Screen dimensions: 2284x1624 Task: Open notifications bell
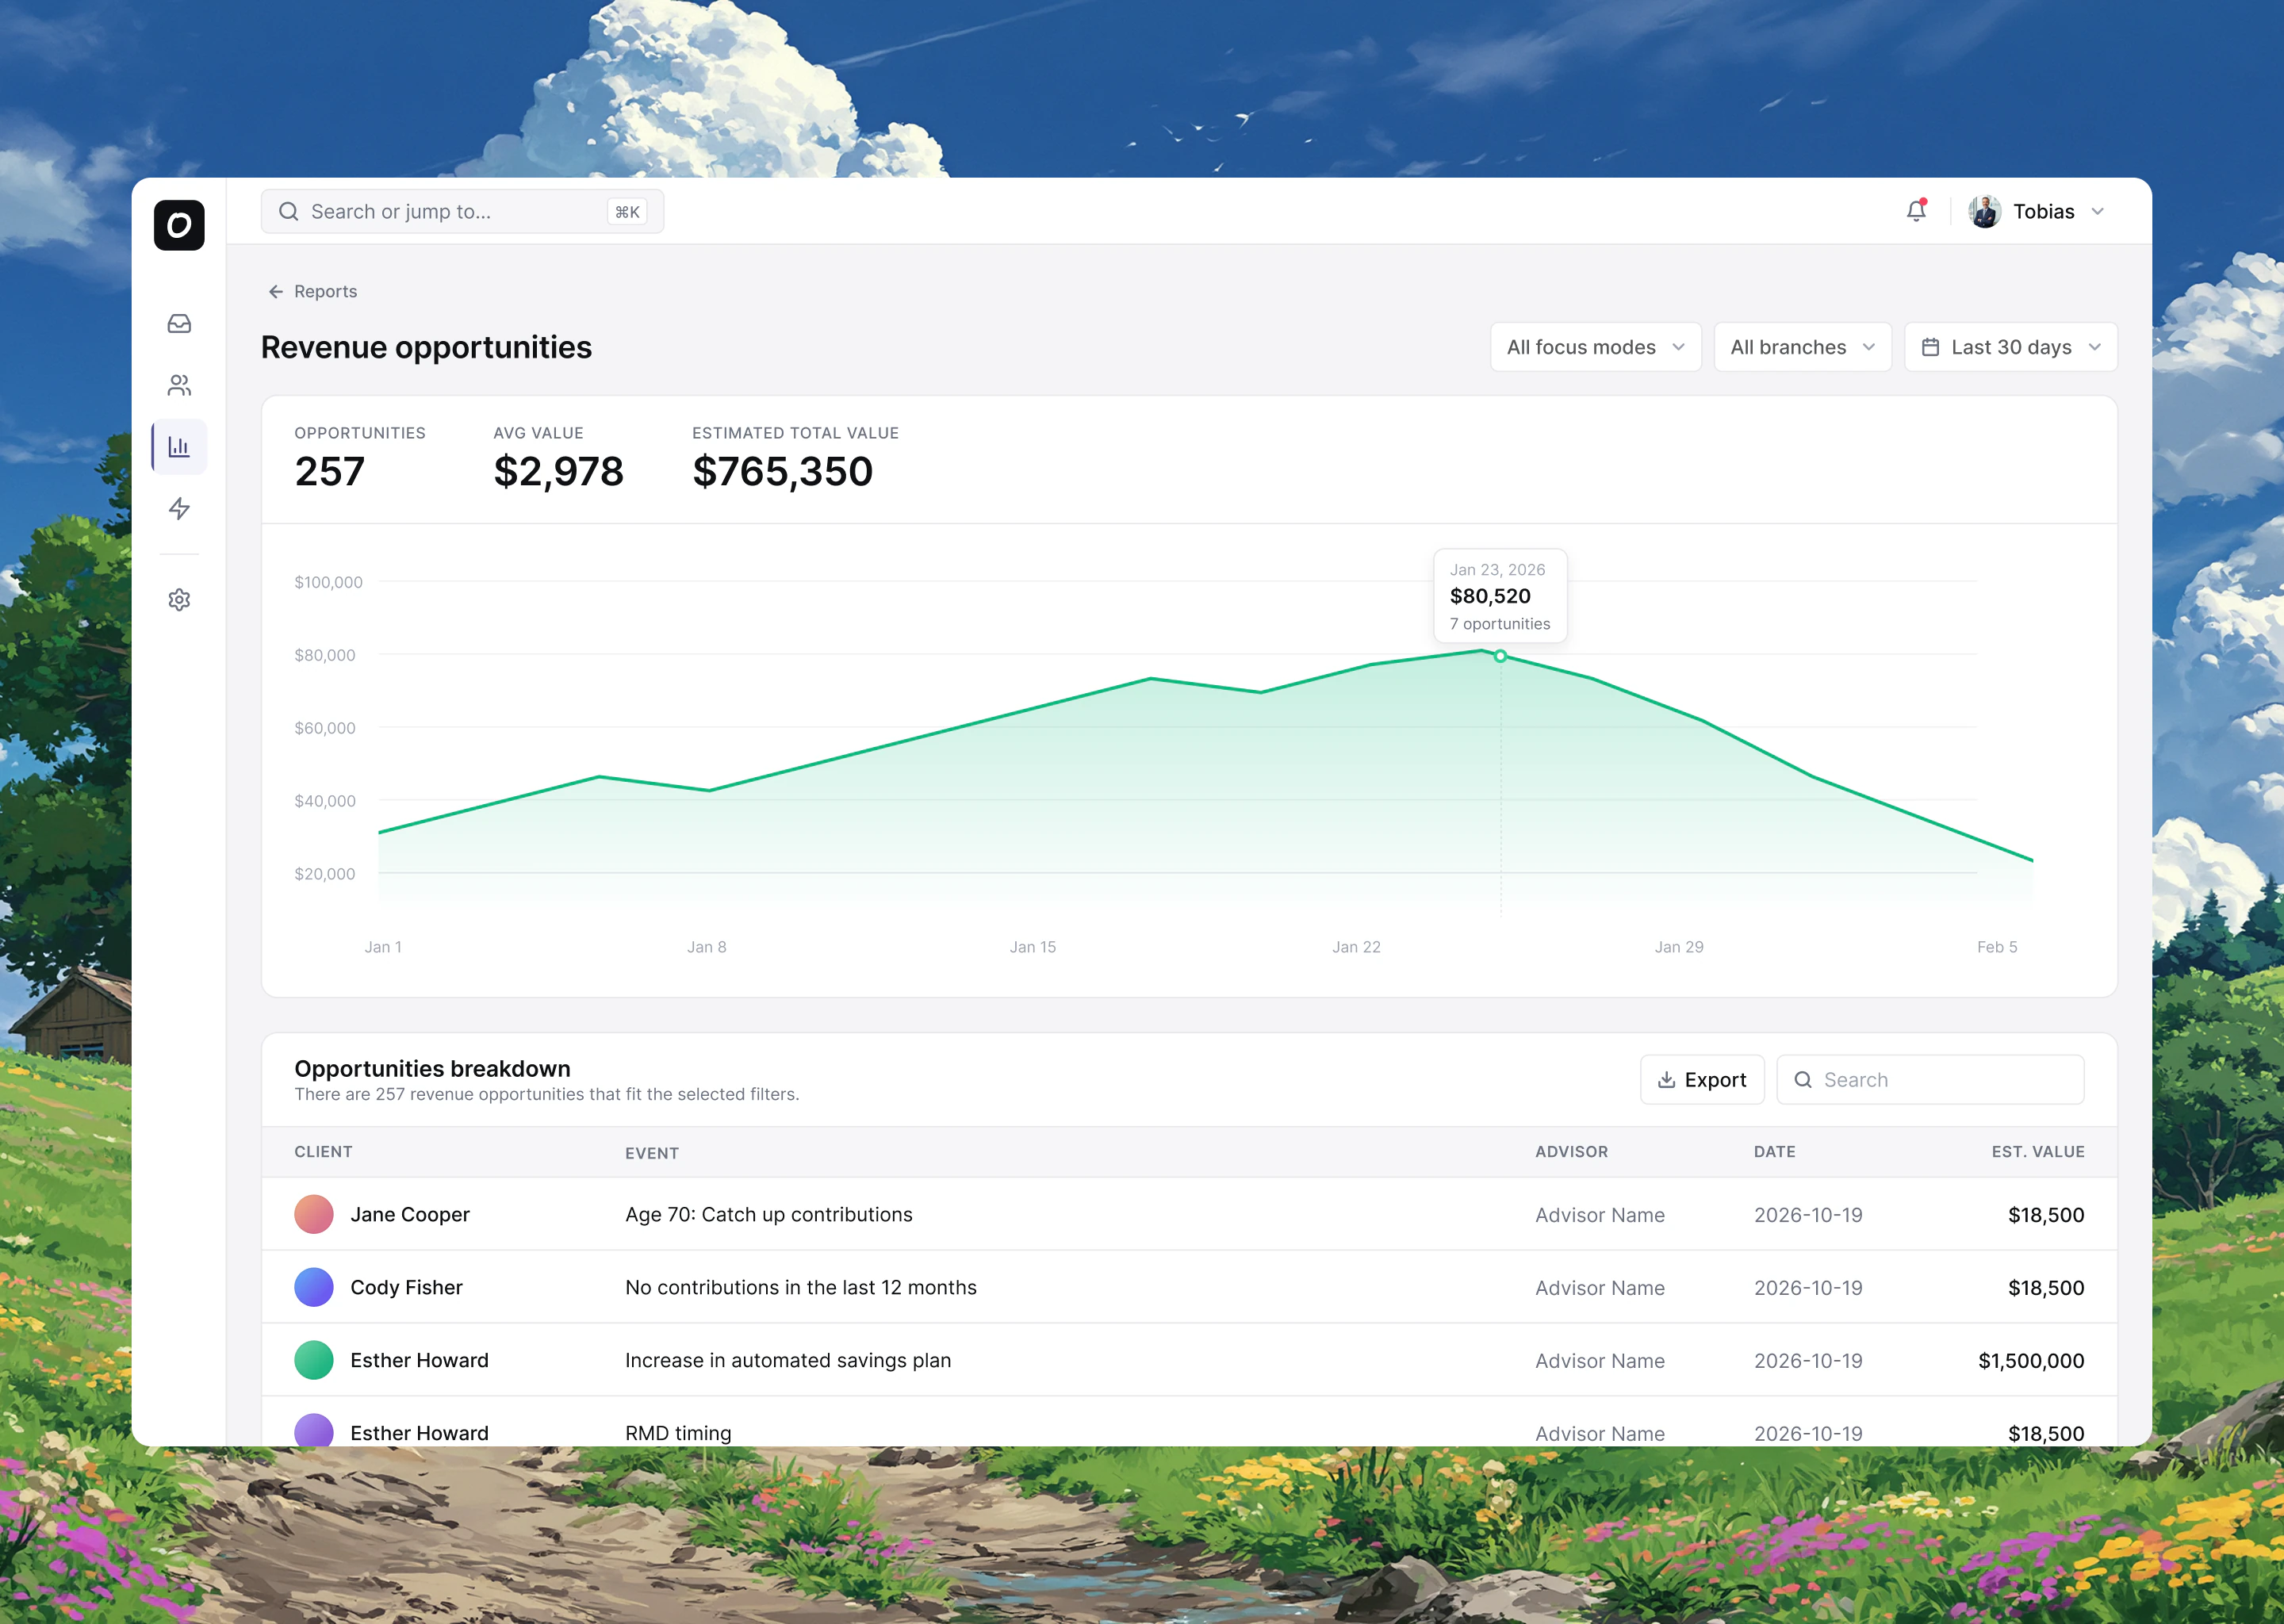point(1916,211)
